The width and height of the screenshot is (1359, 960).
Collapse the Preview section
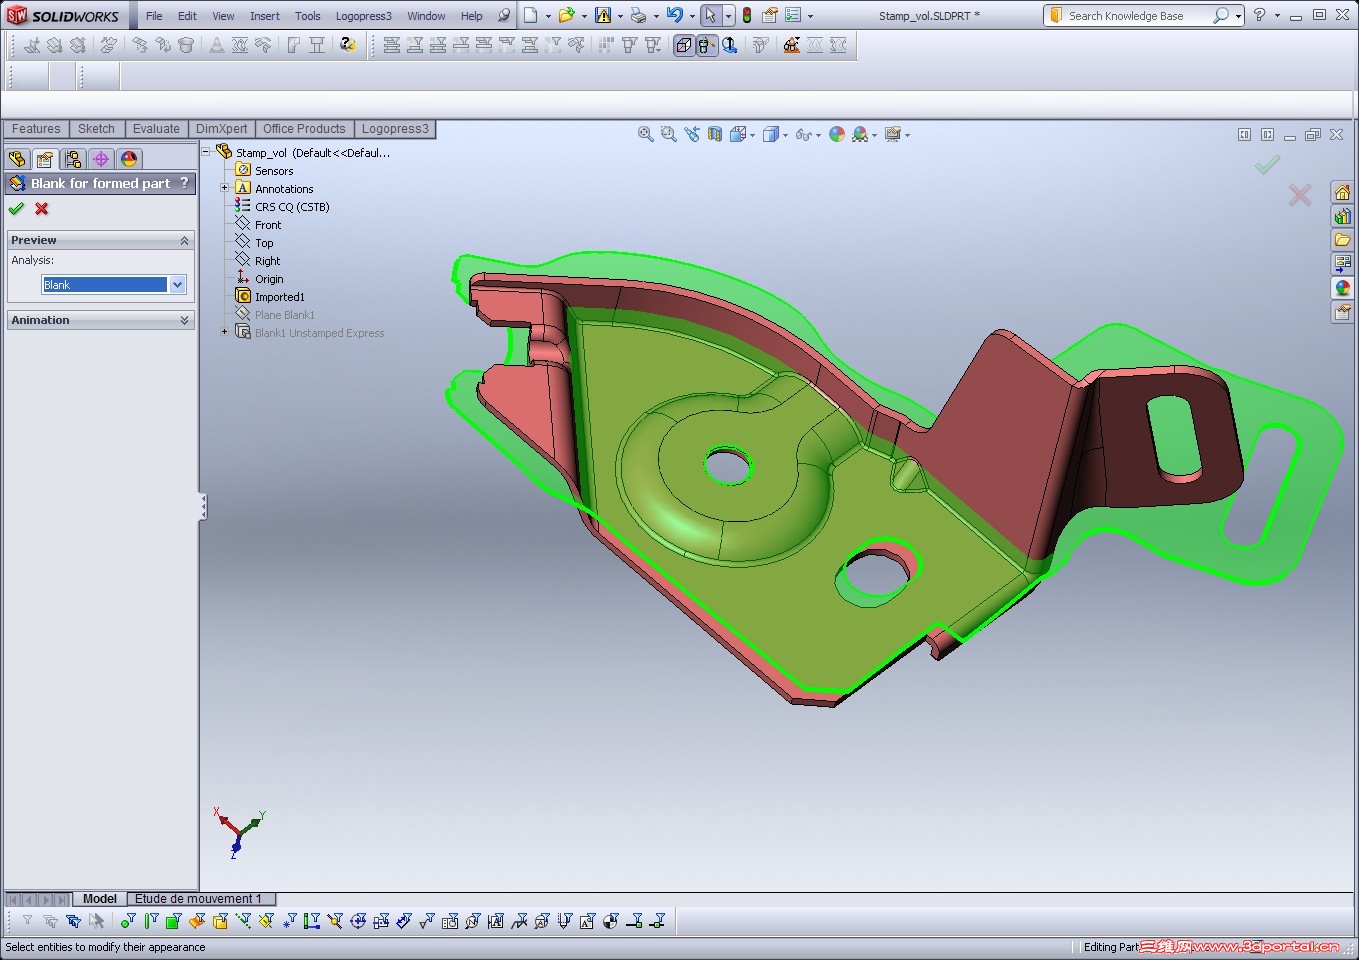[x=184, y=240]
